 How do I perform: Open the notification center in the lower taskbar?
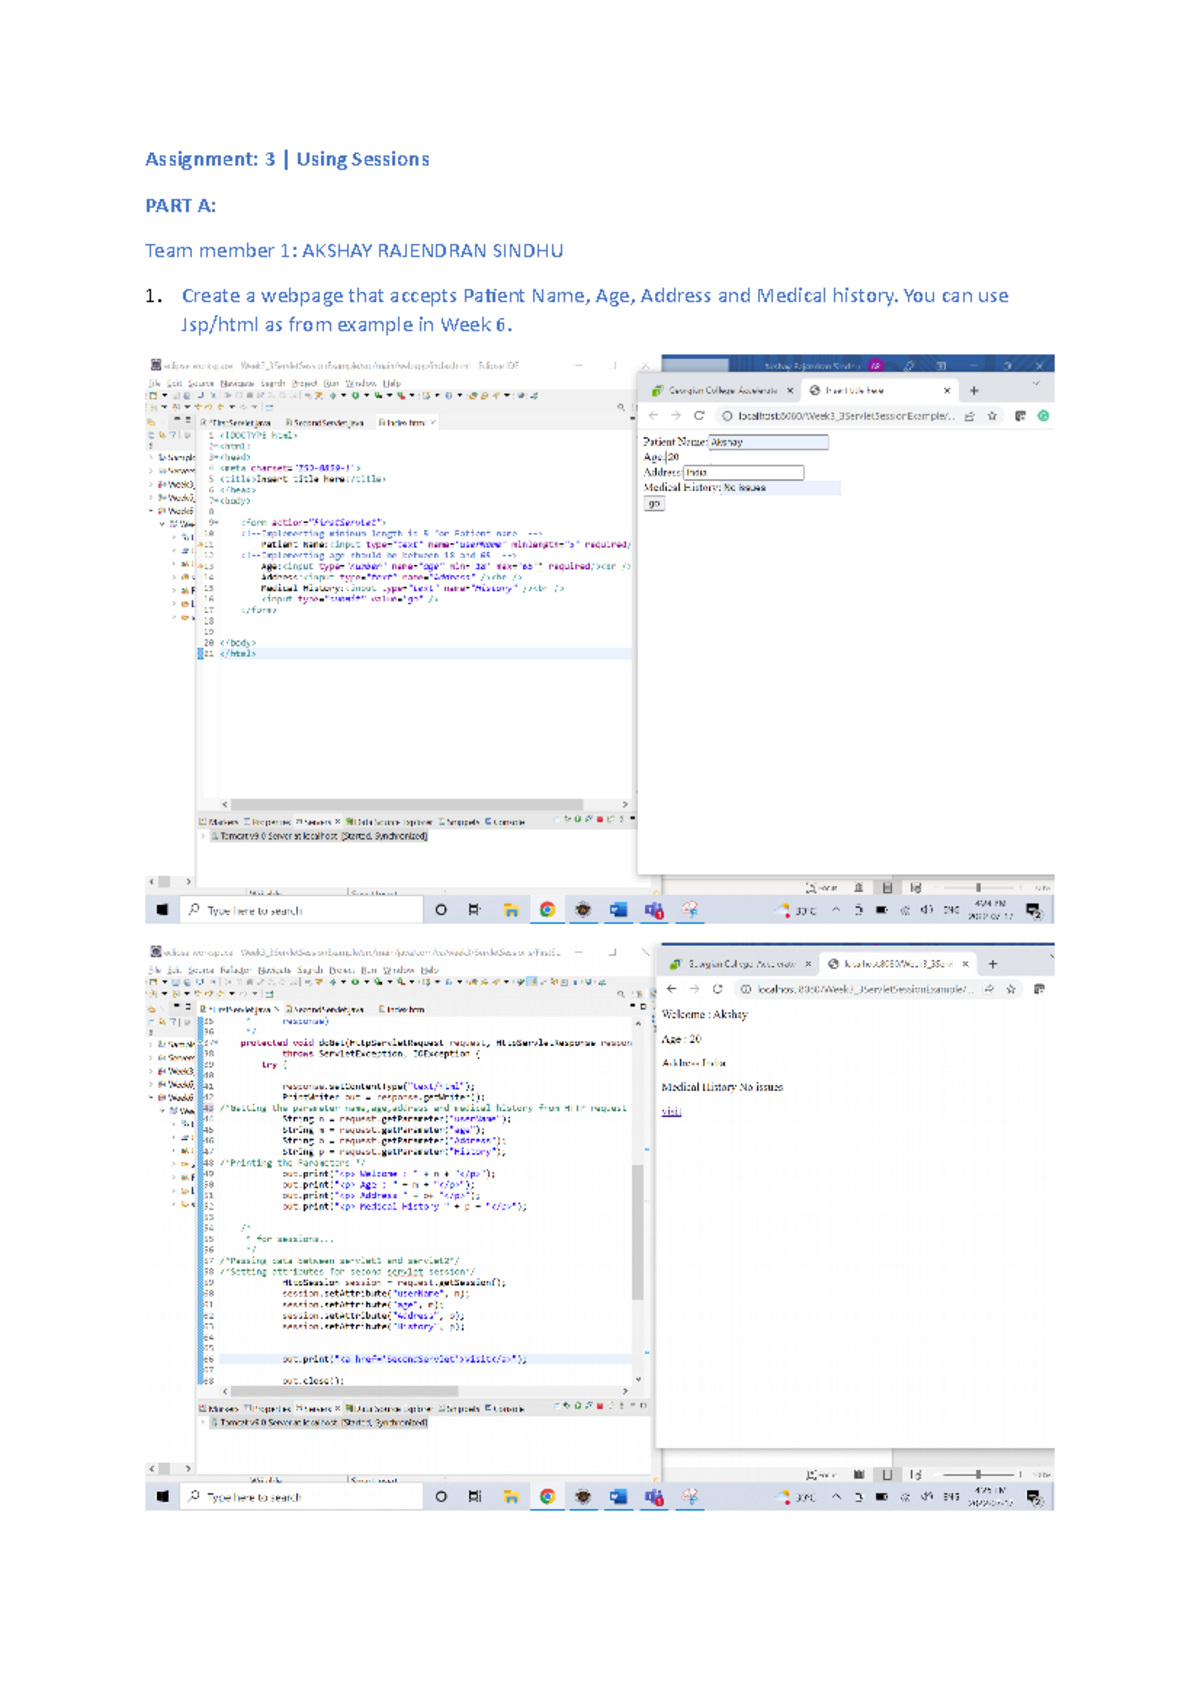click(1034, 1497)
